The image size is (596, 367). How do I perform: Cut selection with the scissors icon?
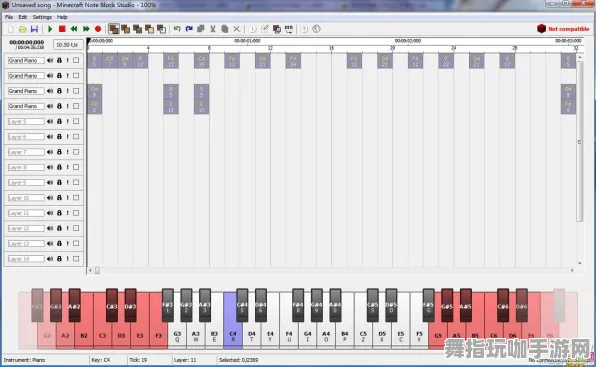point(213,29)
